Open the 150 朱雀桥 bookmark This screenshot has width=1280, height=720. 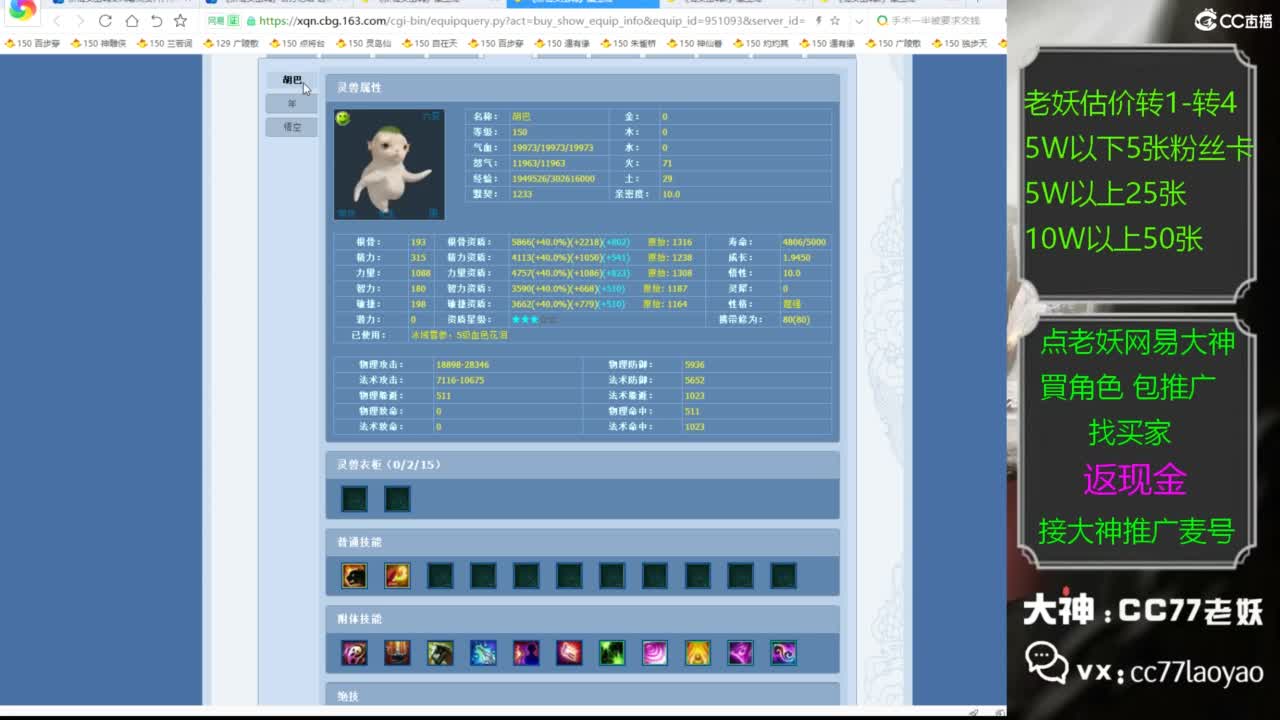tap(628, 43)
